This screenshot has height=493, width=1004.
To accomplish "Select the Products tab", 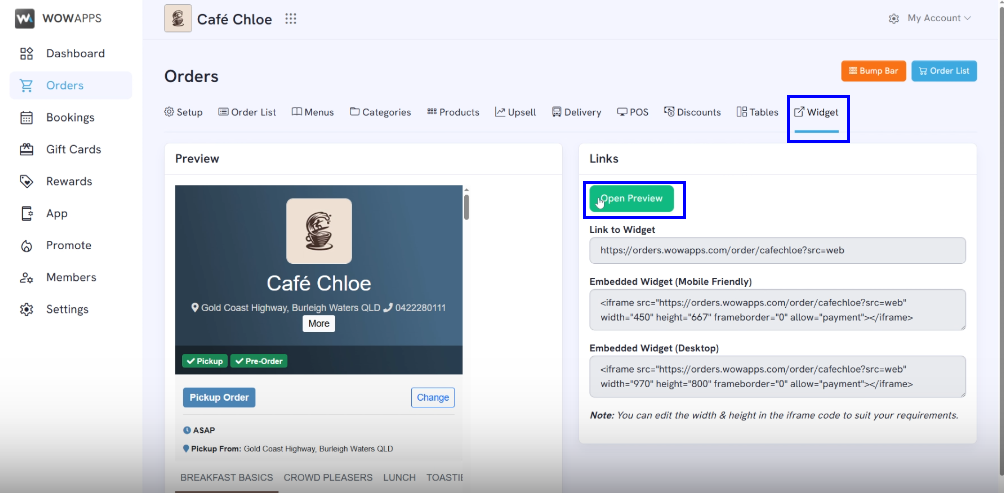I will pos(453,112).
